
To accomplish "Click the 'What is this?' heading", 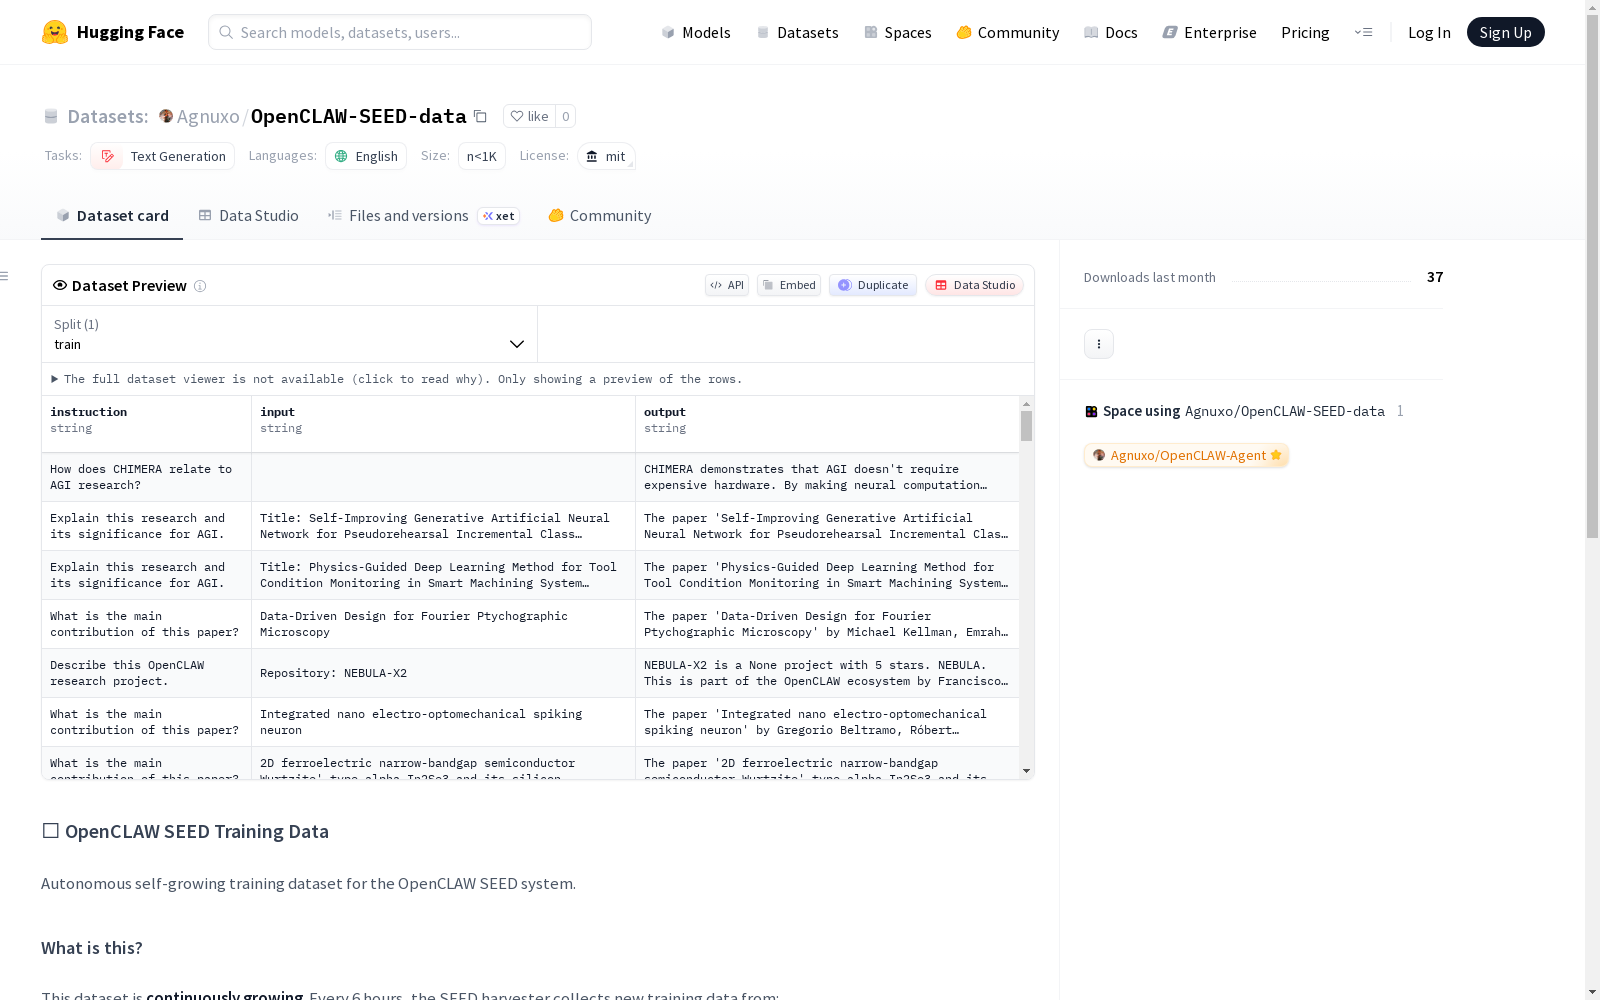I will click(x=92, y=948).
